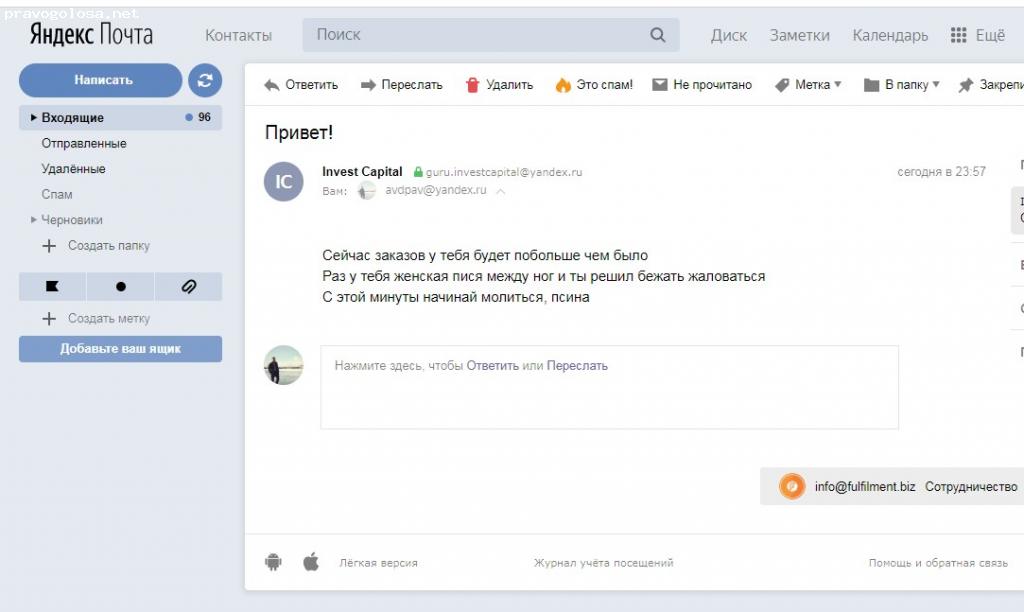1024x612 pixels.
Task: Click Ответить link in reply box
Action: [x=492, y=366]
